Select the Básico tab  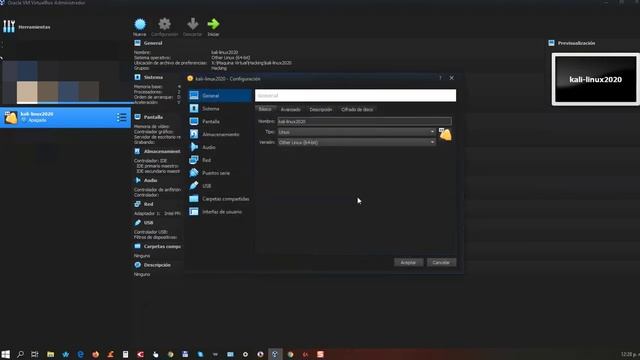click(265, 109)
